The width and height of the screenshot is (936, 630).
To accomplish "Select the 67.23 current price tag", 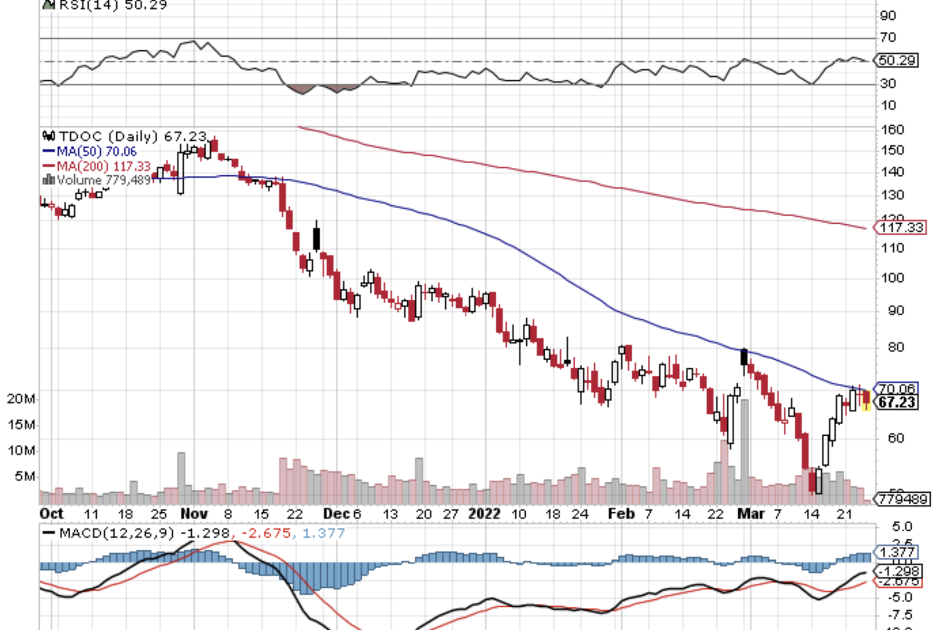I will (x=895, y=402).
